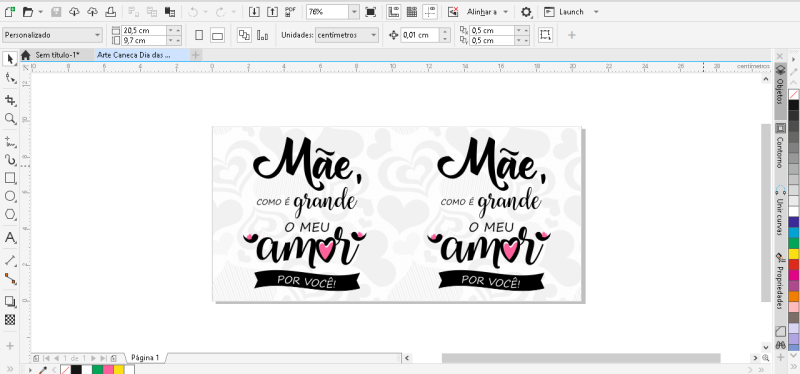
Task: Set page to Portrait orientation
Action: click(199, 35)
